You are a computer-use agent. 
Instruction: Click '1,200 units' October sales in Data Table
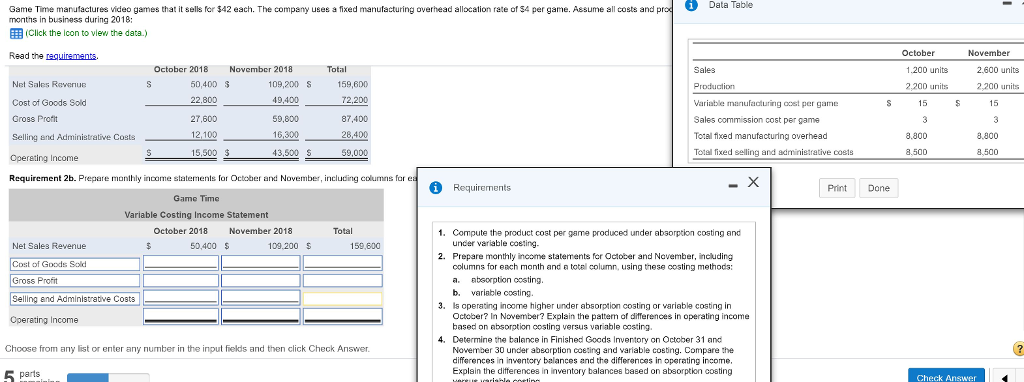(927, 70)
